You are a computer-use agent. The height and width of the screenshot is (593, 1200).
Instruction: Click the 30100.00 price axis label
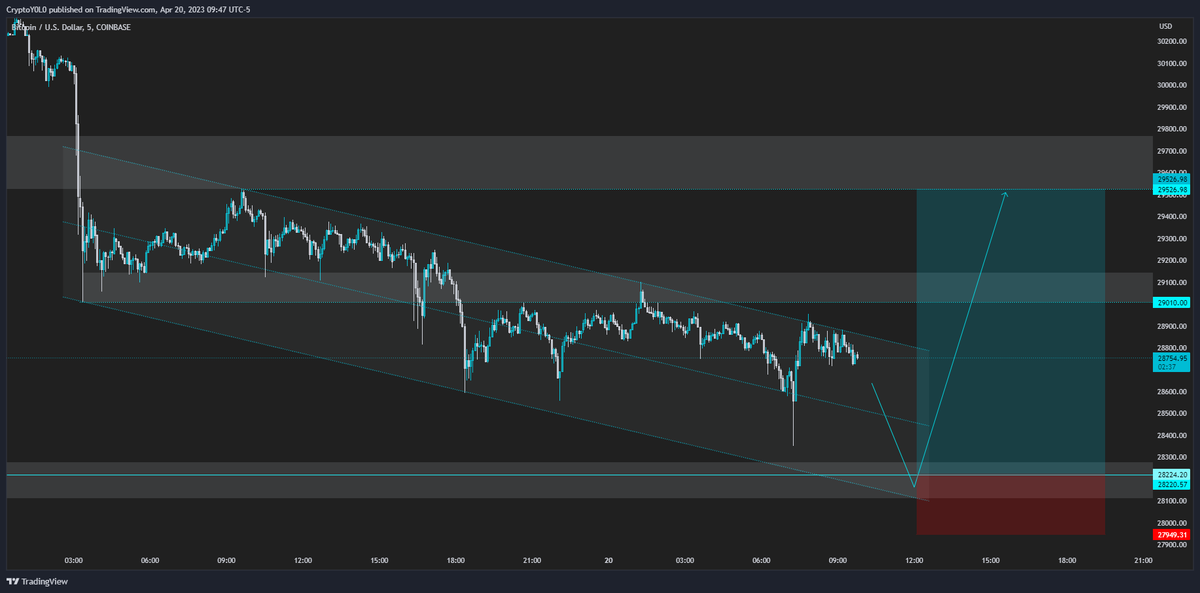tap(1172, 64)
